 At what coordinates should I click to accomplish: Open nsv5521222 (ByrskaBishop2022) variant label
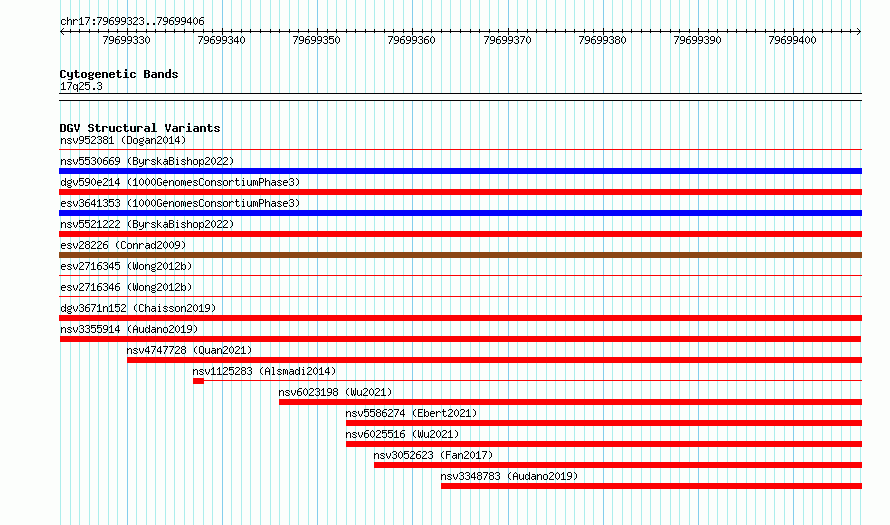(147, 224)
